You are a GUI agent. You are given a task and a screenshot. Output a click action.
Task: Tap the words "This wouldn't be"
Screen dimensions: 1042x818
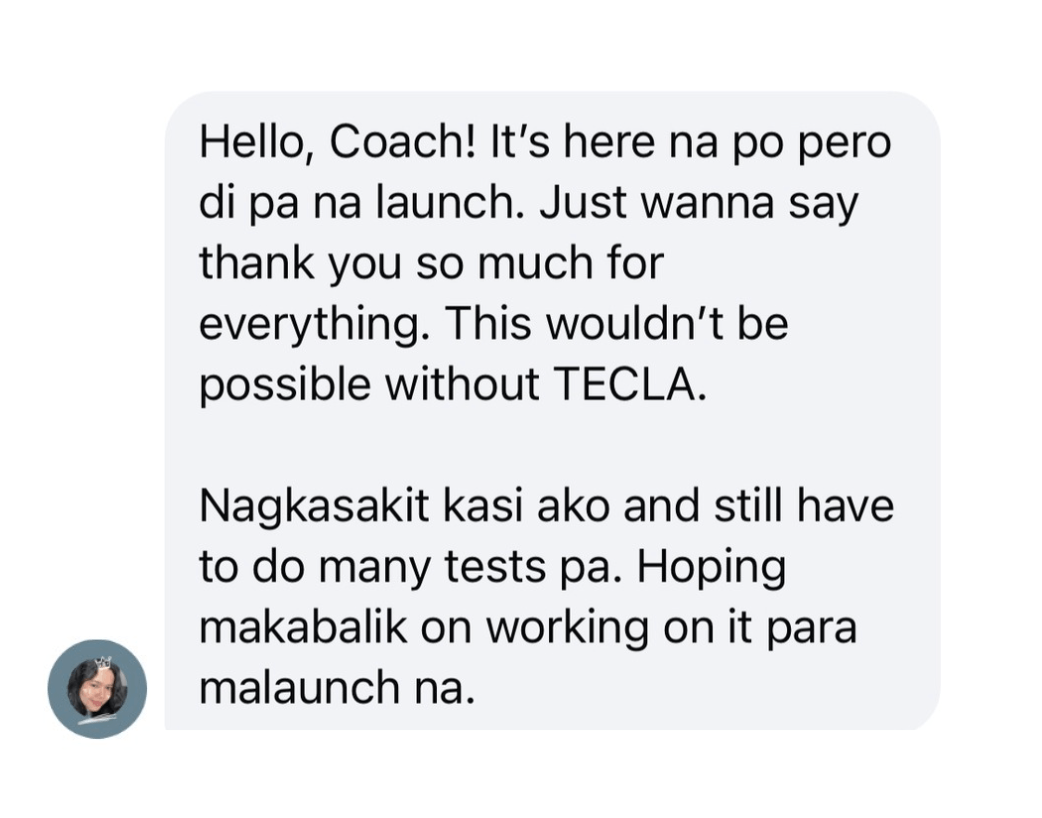pyautogui.click(x=617, y=326)
